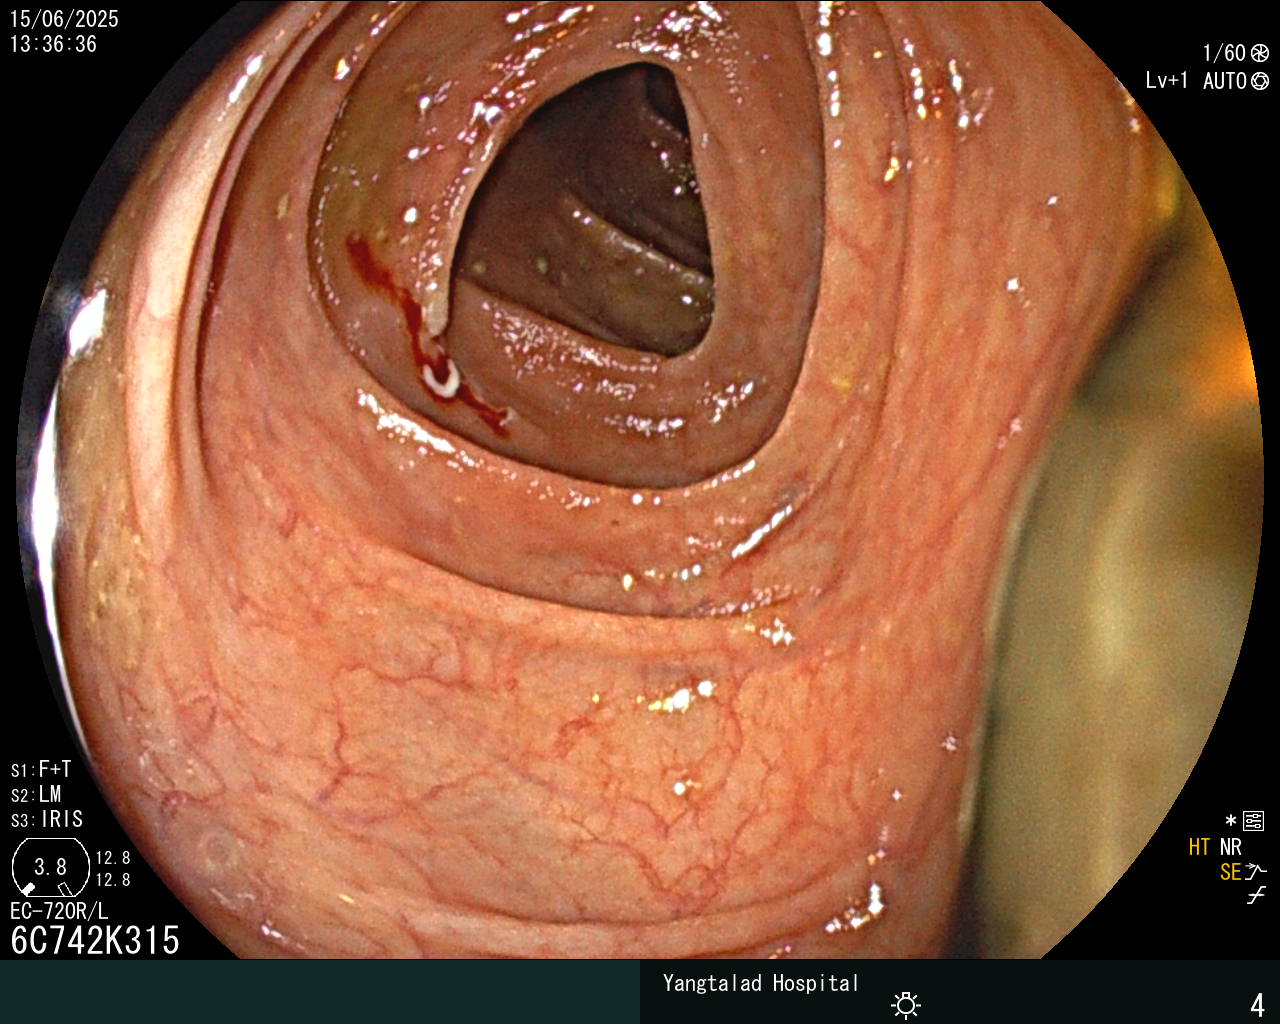The width and height of the screenshot is (1280, 1024).
Task: Click the image counter number 4
Action: tap(1258, 1005)
